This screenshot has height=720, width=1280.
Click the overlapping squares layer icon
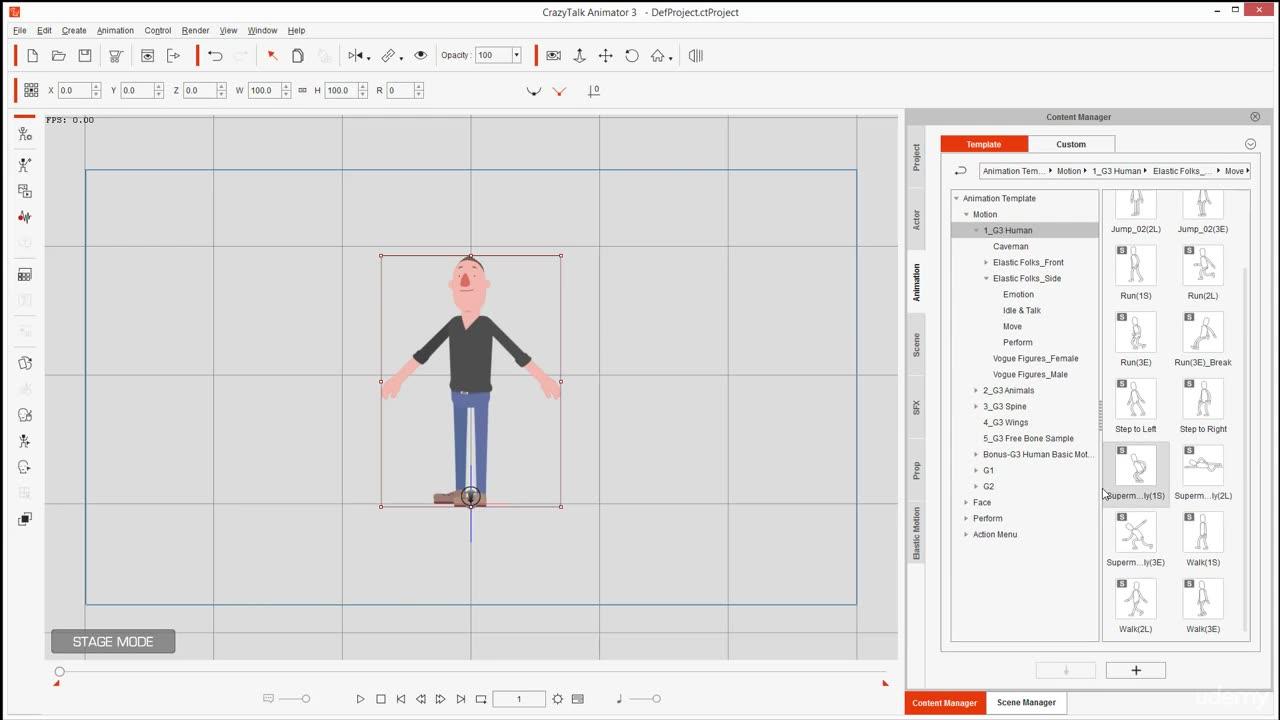tap(25, 519)
